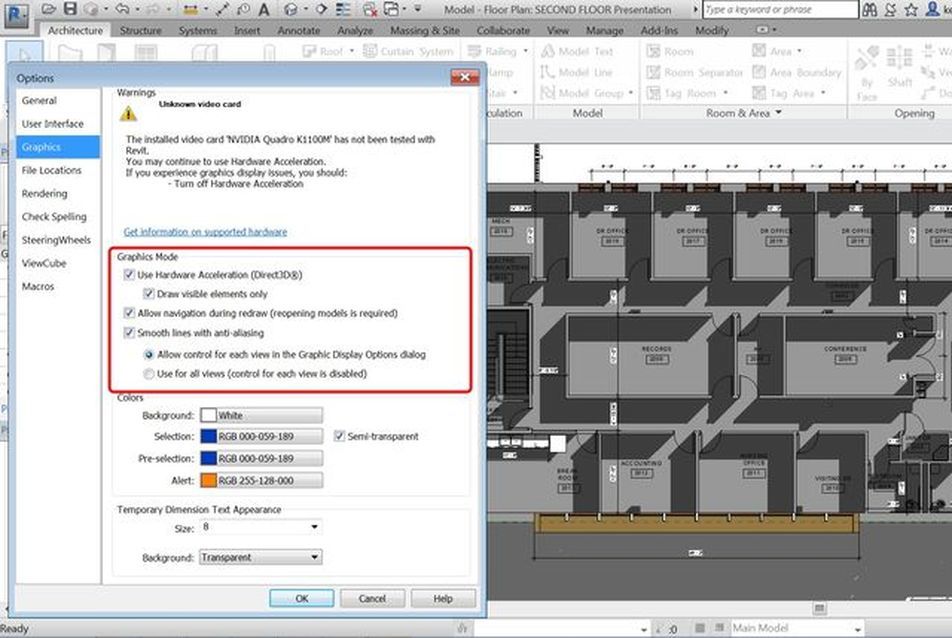Click the White background color button
952x638 pixels.
point(262,415)
